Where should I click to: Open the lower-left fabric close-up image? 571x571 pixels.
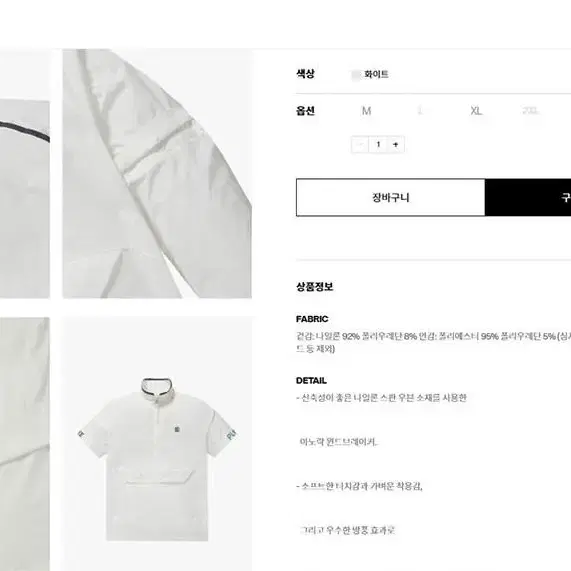pos(25,444)
